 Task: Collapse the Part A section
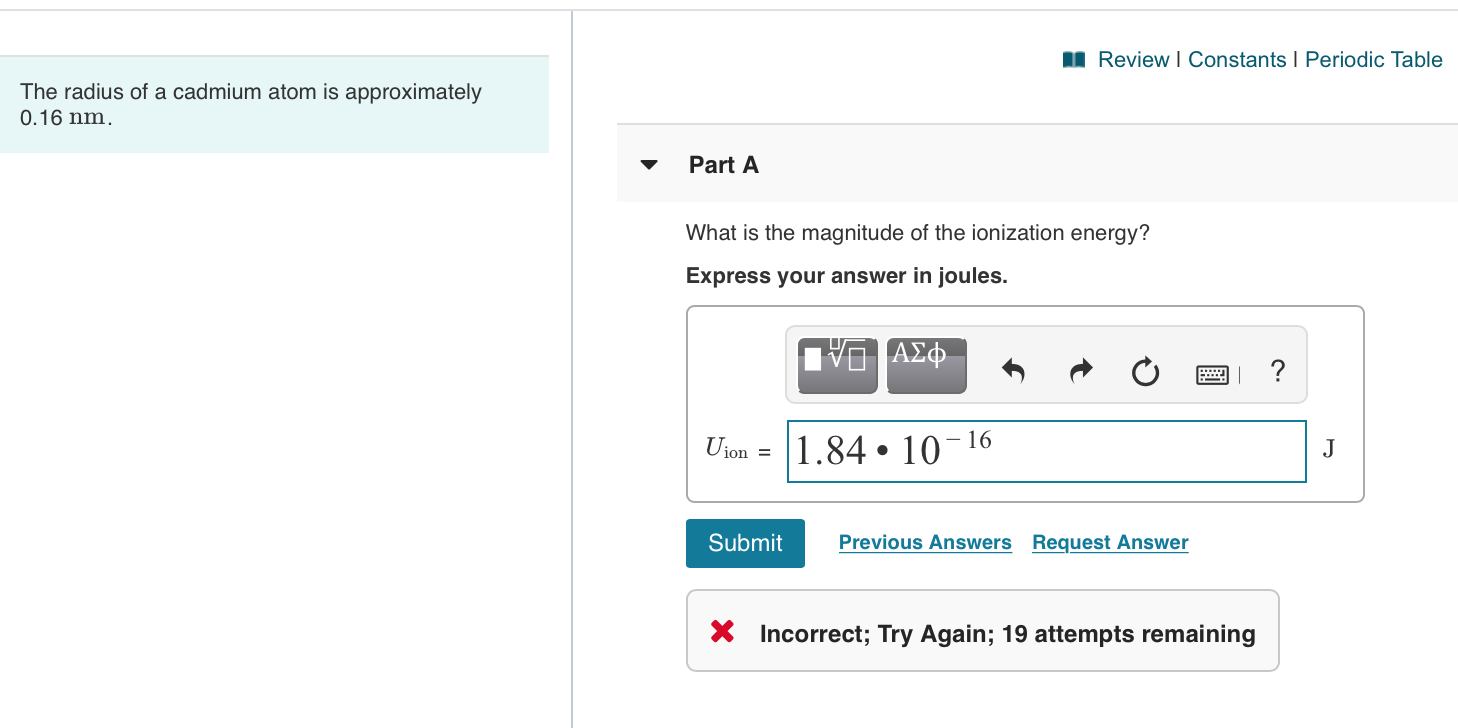tap(648, 165)
